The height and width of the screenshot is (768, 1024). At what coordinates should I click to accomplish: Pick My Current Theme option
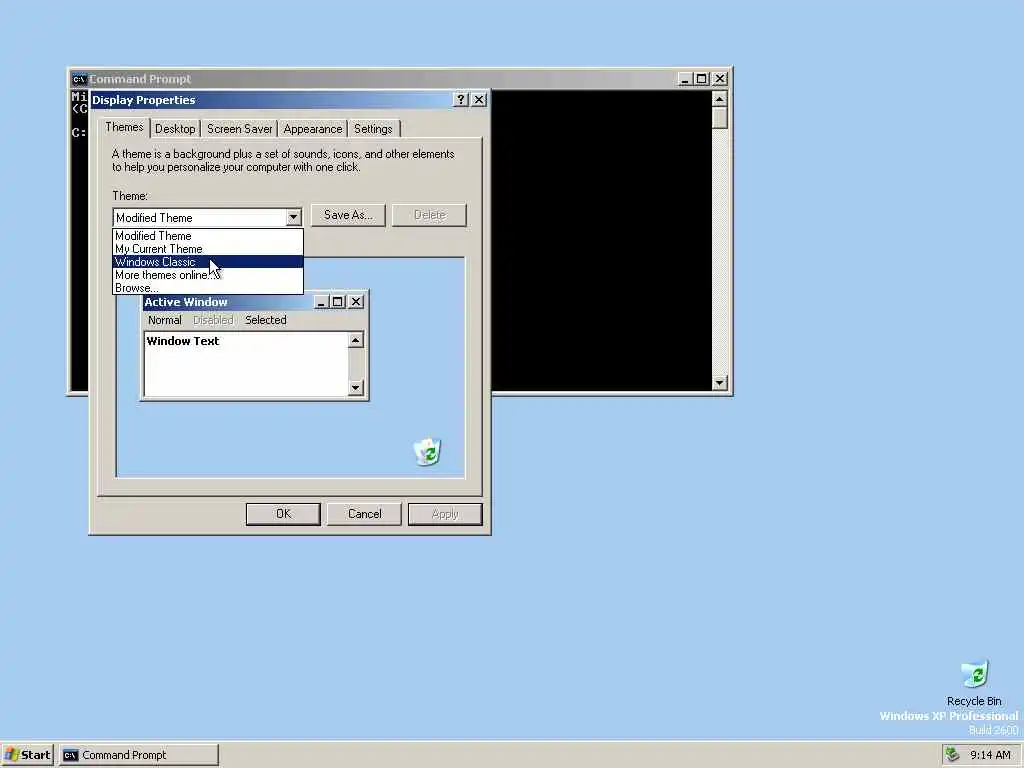point(208,249)
